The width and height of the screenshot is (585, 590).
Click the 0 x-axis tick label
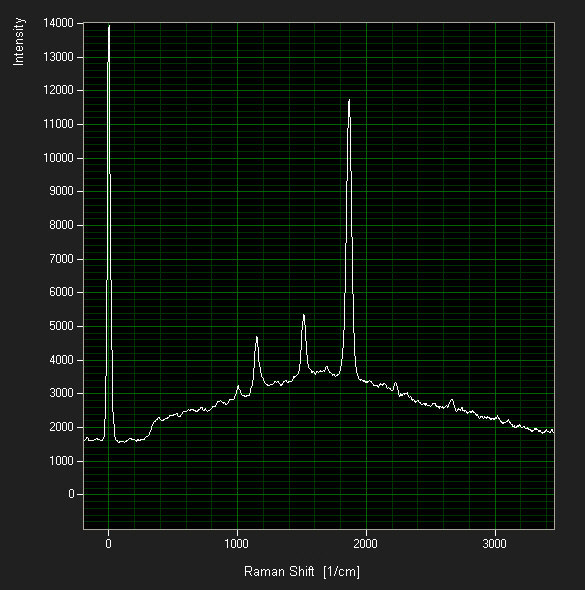point(108,544)
